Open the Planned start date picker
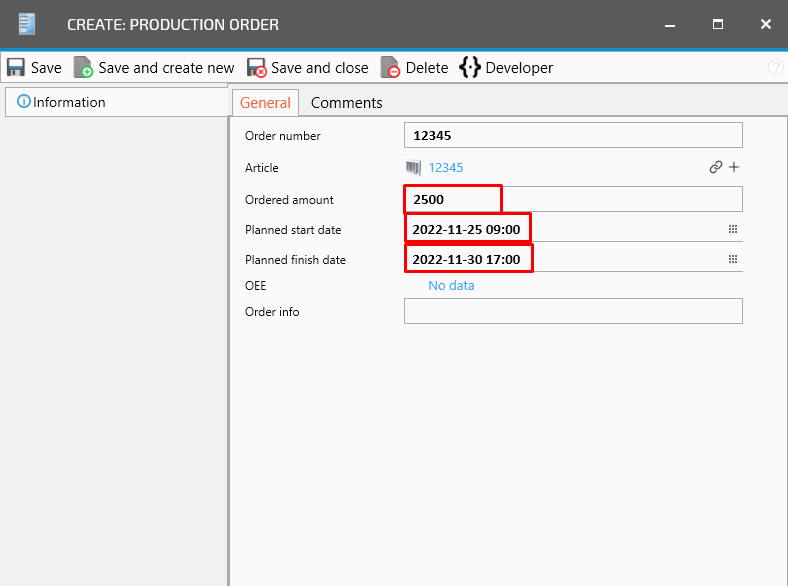Viewport: 788px width, 586px height. [x=732, y=230]
